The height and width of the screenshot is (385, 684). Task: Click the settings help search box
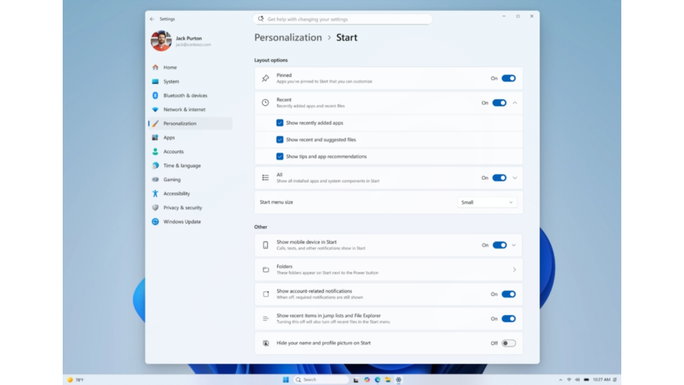click(342, 19)
